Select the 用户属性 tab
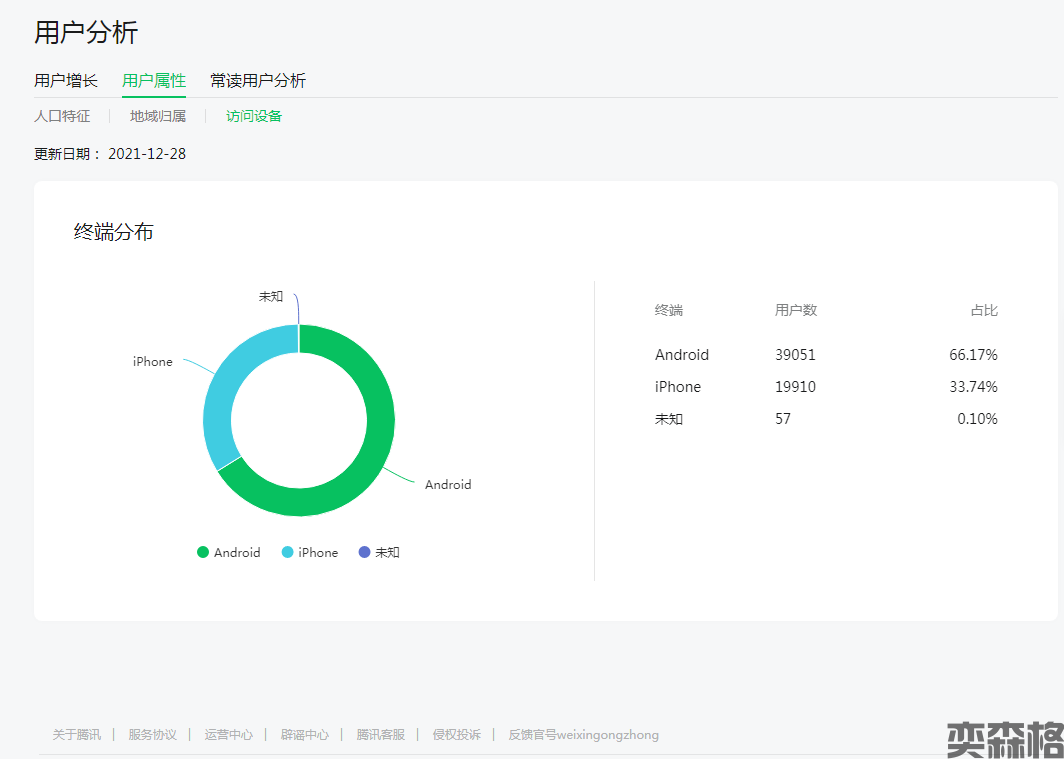 [x=154, y=81]
